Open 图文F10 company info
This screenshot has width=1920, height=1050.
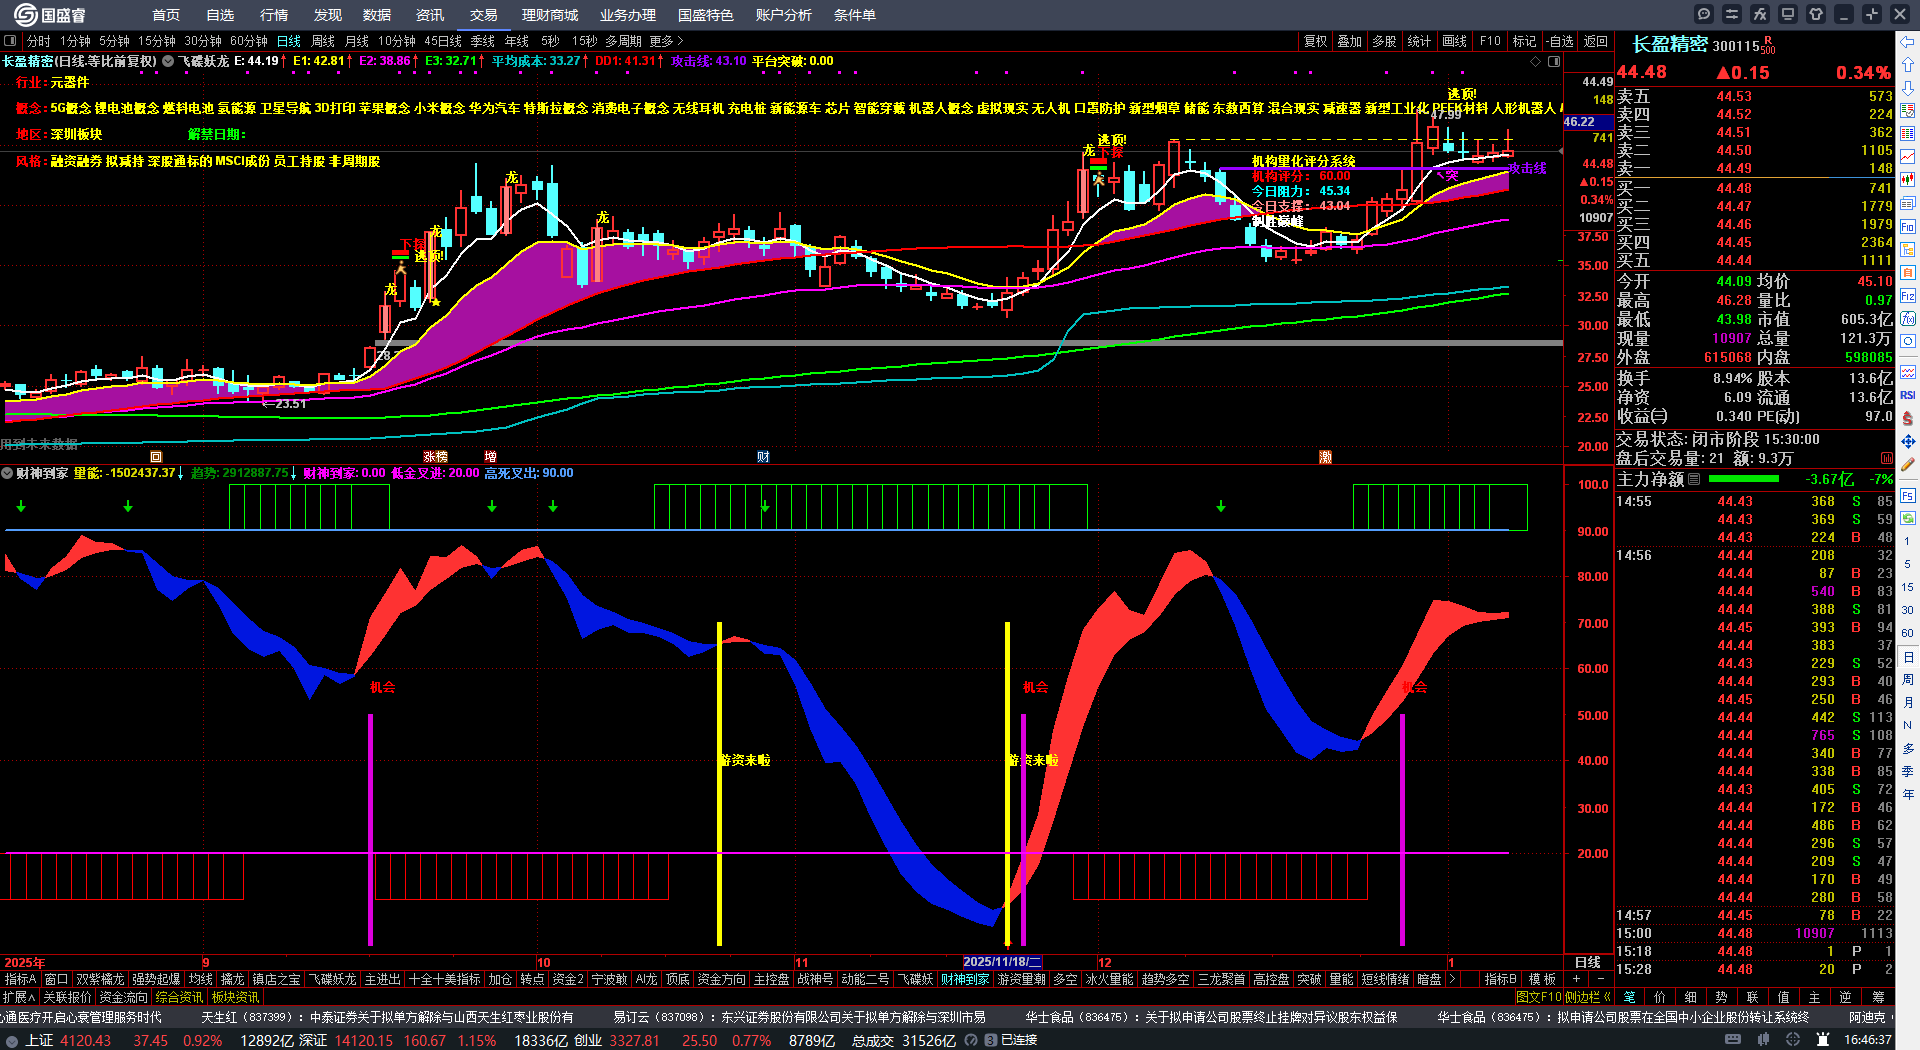pyautogui.click(x=1537, y=997)
